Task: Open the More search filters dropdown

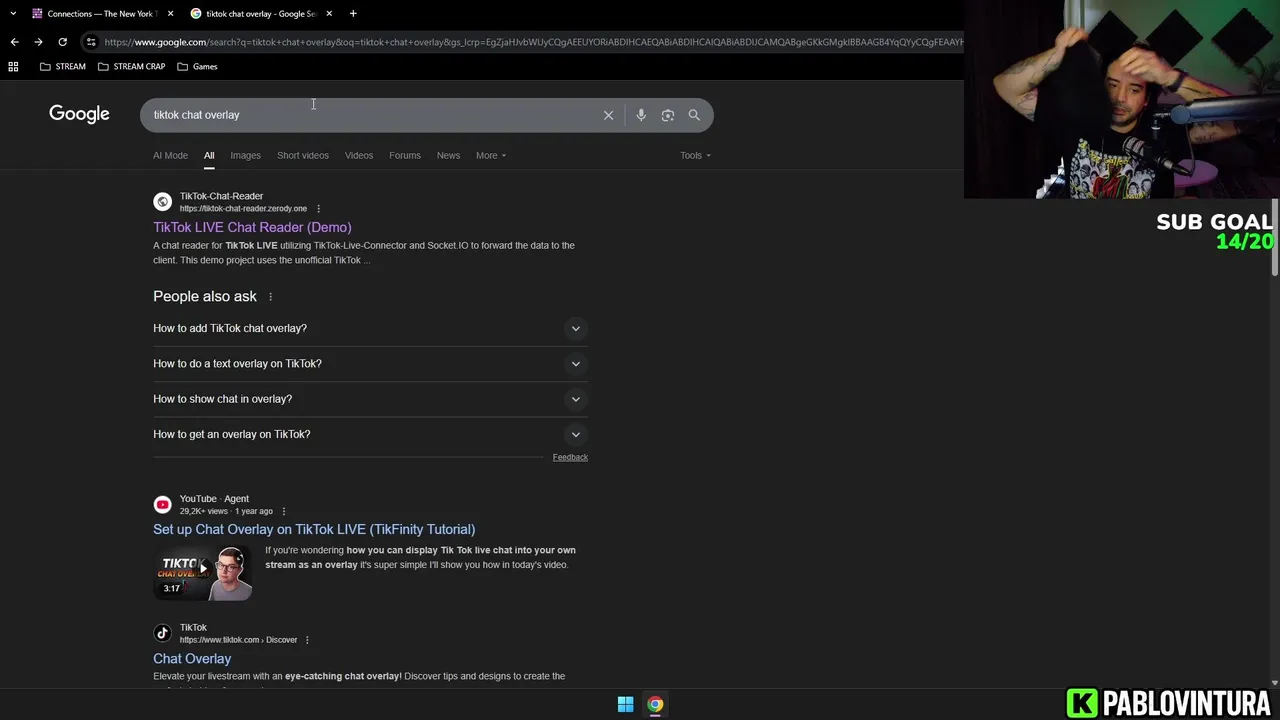Action: click(491, 155)
